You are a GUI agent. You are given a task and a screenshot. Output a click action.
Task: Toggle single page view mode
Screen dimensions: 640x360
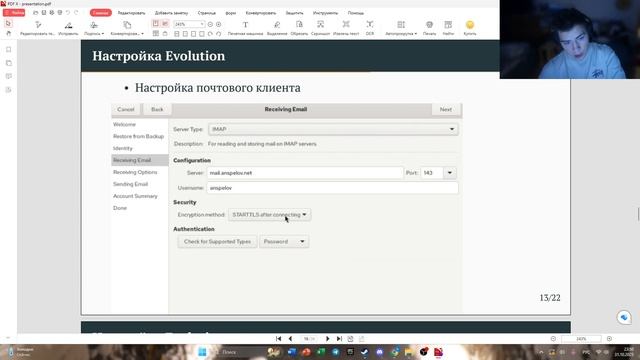pos(156,24)
